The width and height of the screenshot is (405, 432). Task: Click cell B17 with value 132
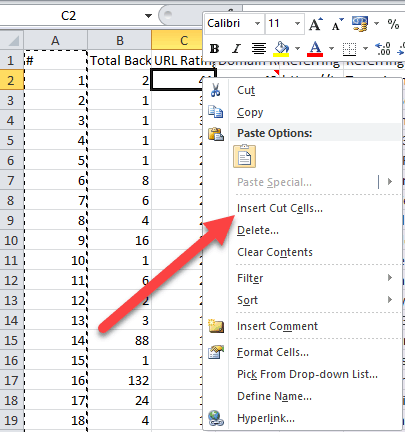click(x=120, y=380)
